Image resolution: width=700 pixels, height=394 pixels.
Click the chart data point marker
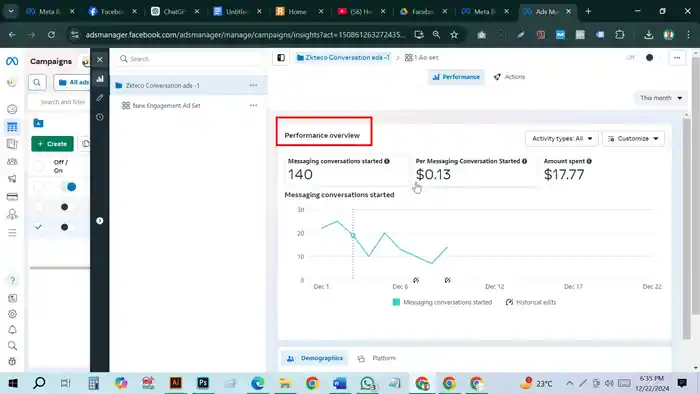click(x=353, y=235)
